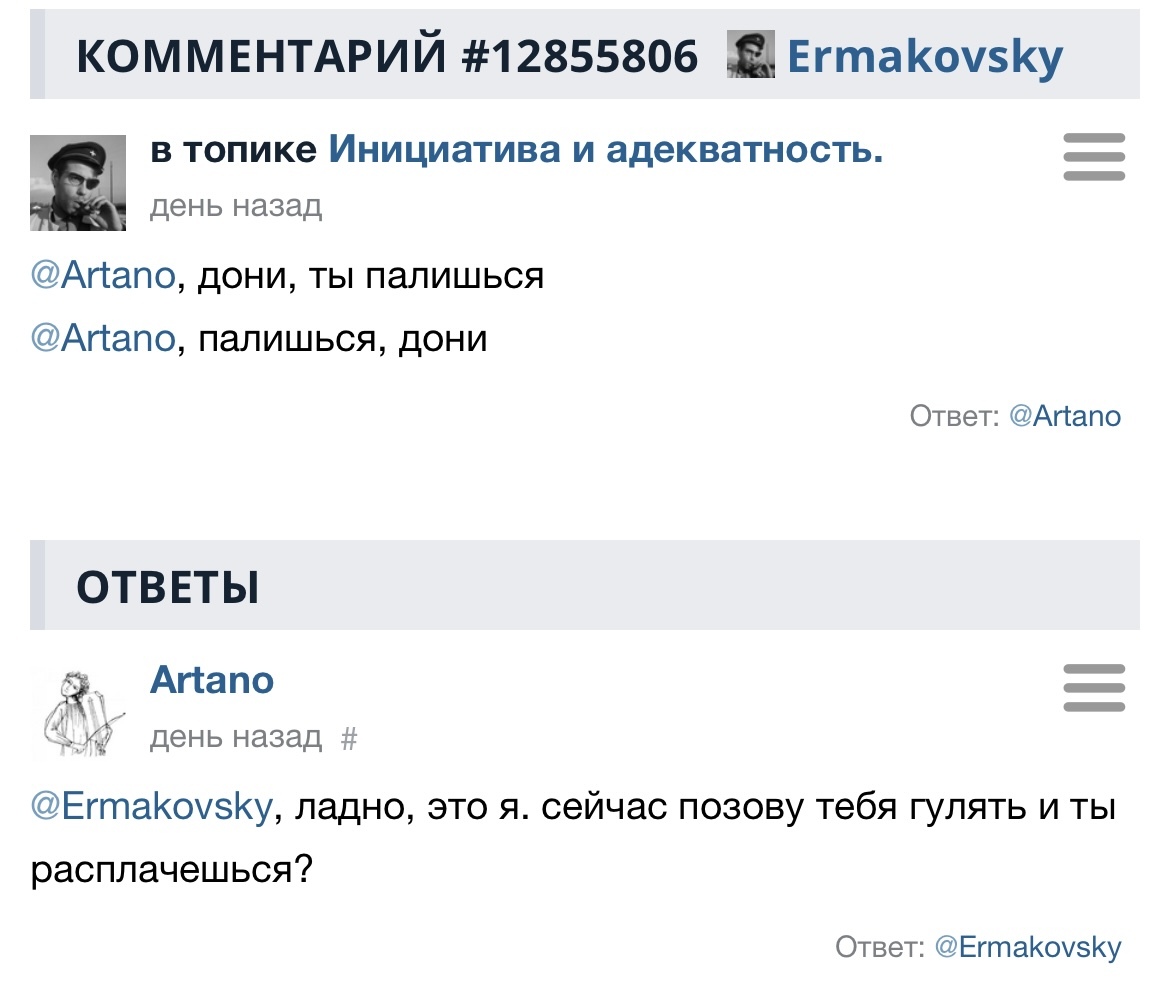This screenshot has height=988, width=1170.
Task: Click Ermakovsky's large profile photo thumbnail
Action: coord(78,183)
